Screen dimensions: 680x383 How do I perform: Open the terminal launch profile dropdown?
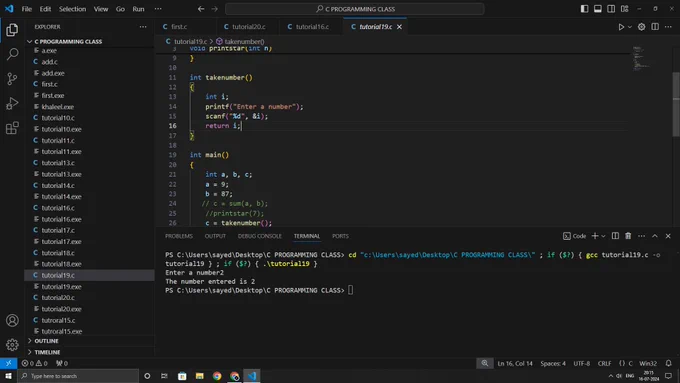coord(603,236)
